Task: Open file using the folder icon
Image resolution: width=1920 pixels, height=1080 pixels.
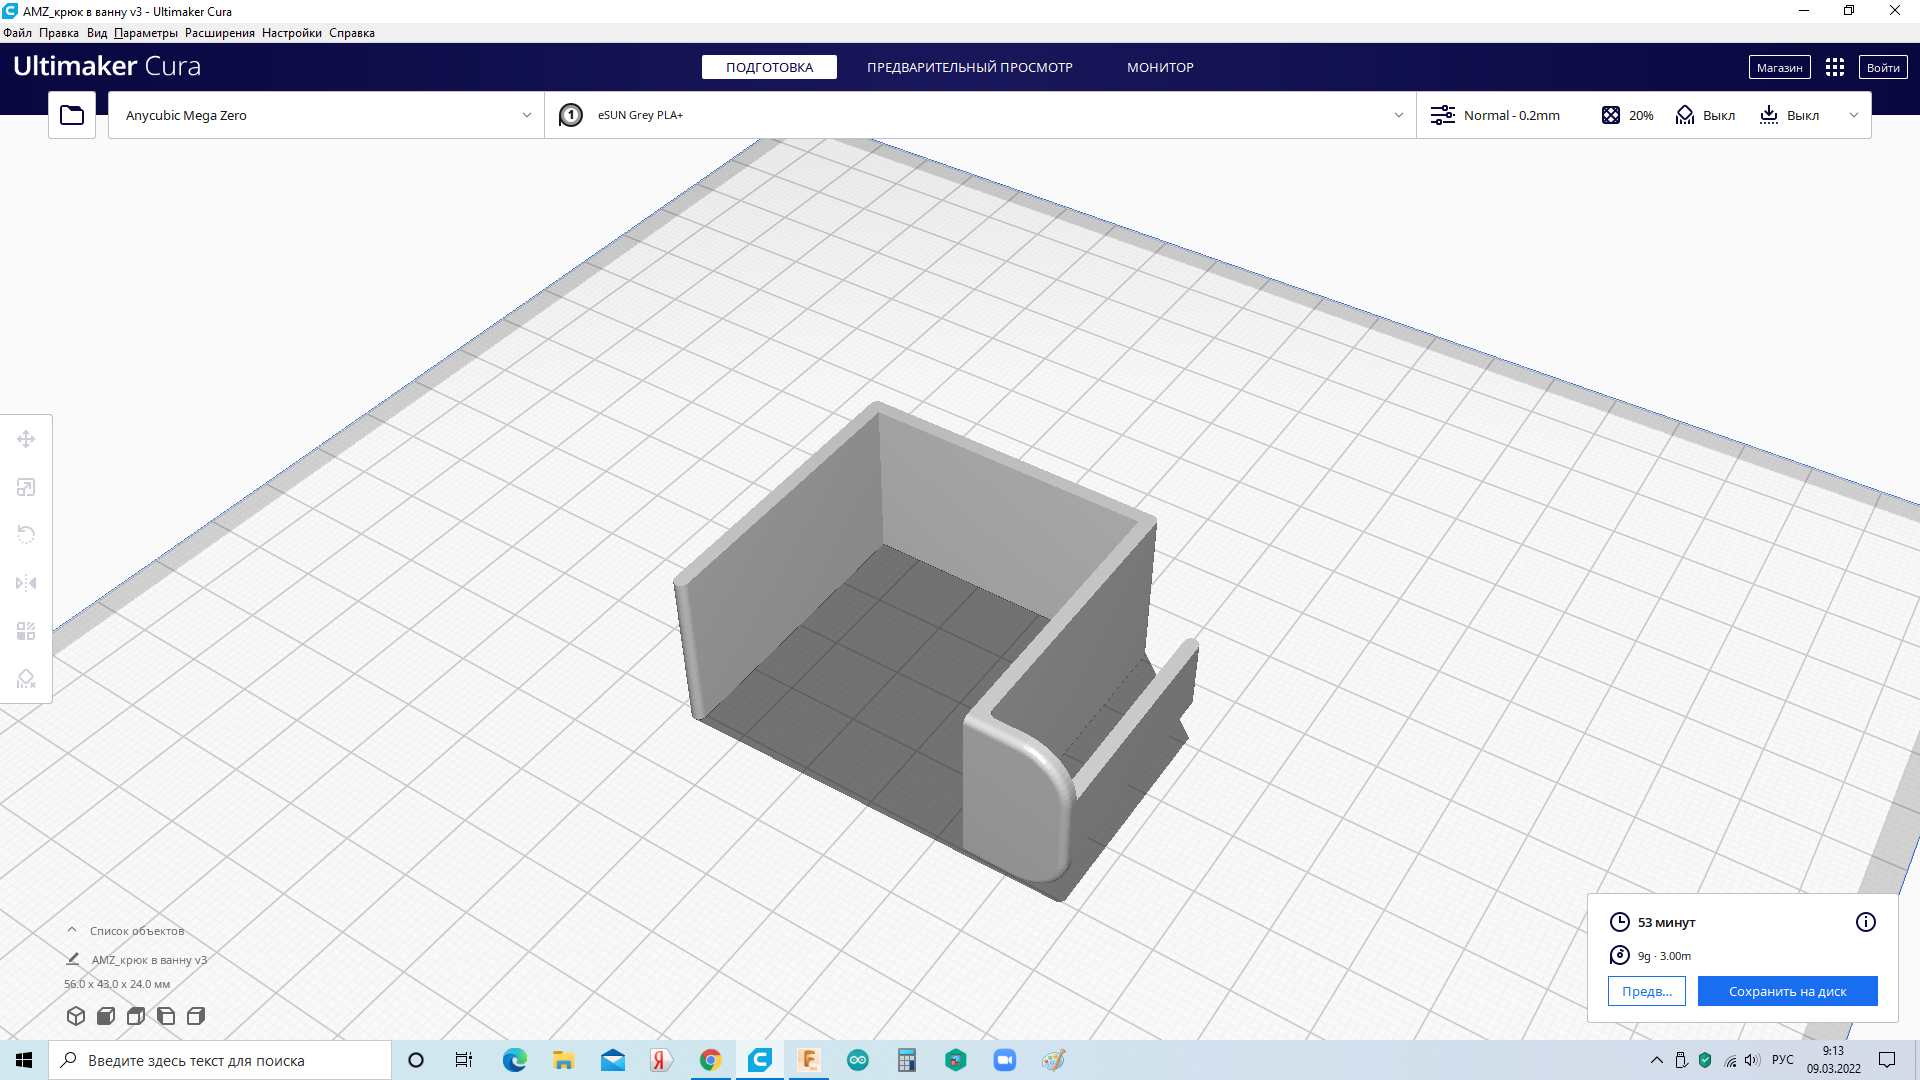Action: [x=72, y=115]
